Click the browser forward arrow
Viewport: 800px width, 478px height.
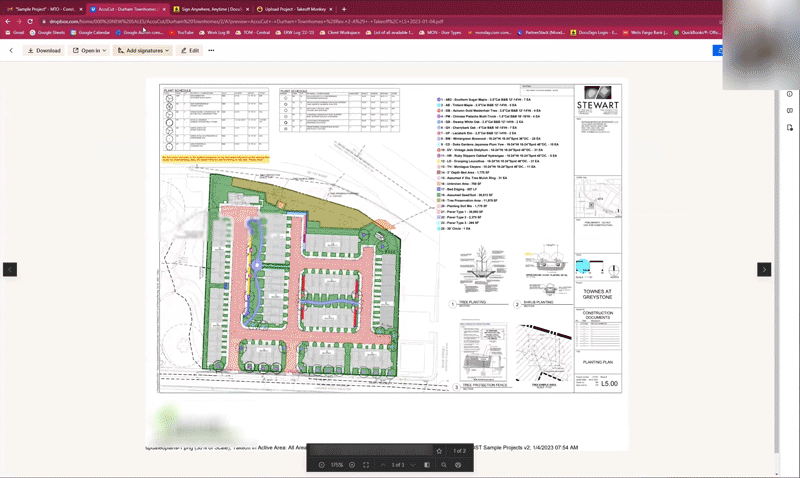(x=19, y=21)
